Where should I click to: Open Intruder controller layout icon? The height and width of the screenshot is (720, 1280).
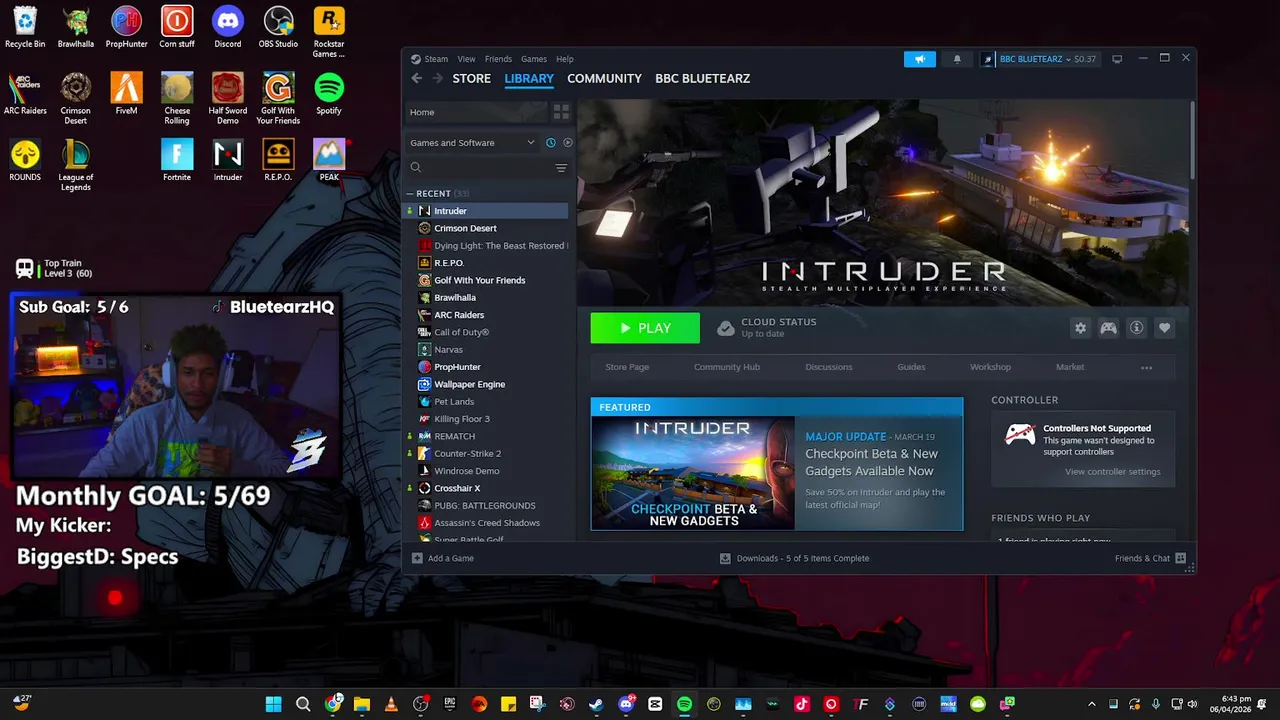tap(1108, 328)
